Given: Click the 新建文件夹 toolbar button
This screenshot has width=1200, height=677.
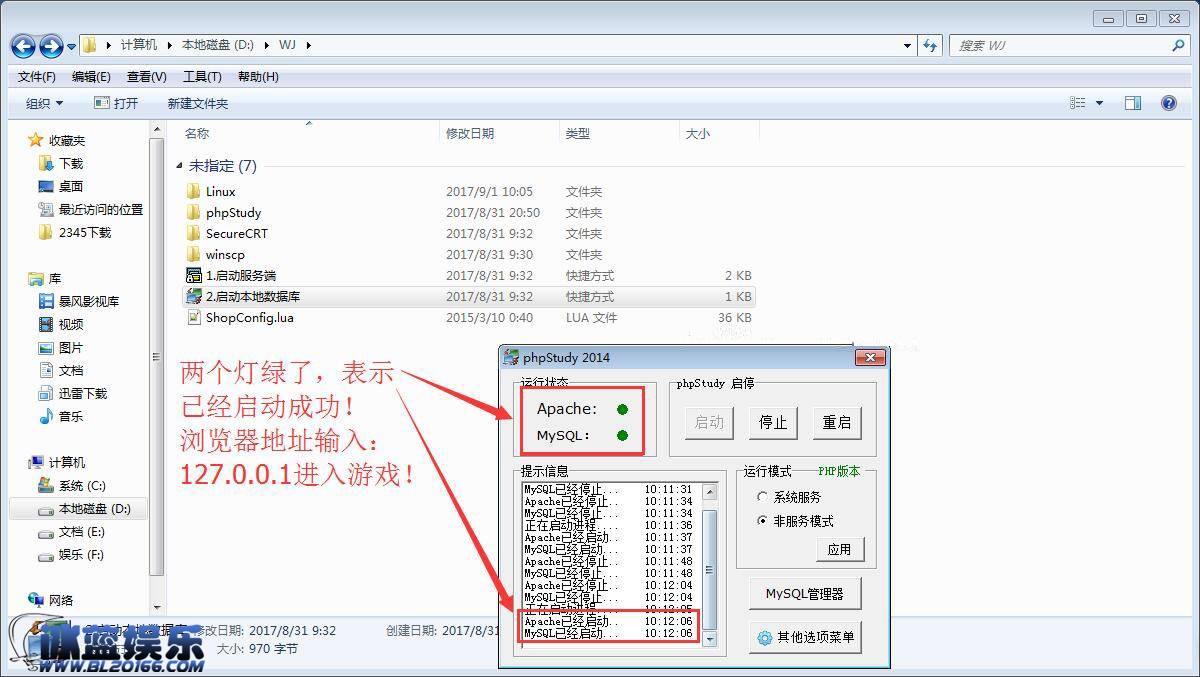Looking at the screenshot, I should pos(198,103).
